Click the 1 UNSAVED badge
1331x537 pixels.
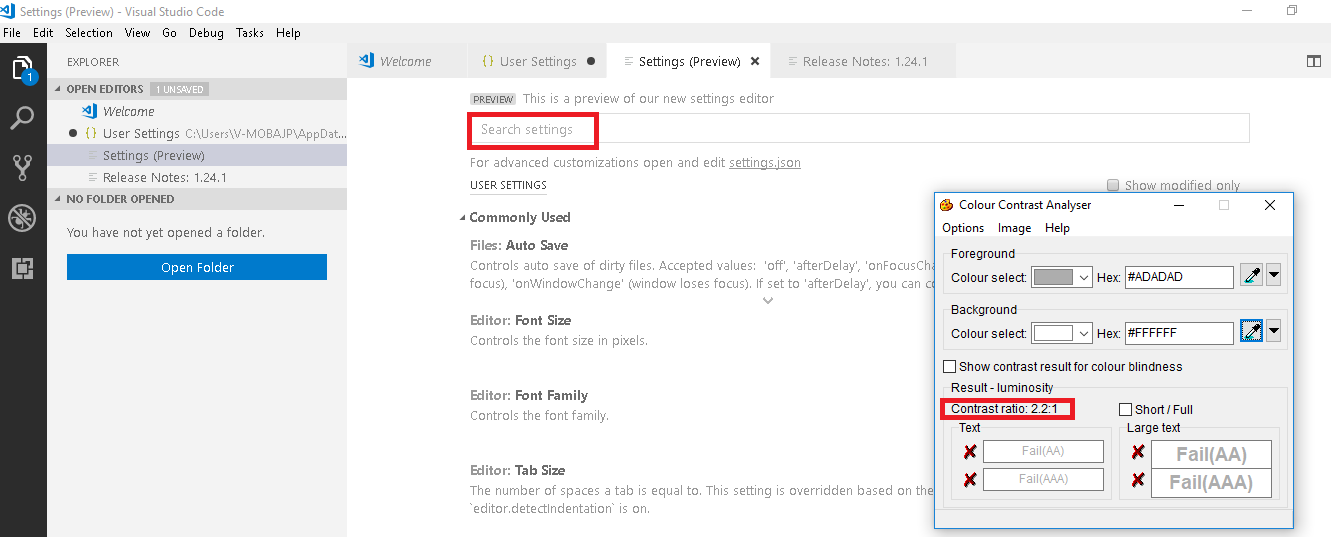click(x=179, y=89)
